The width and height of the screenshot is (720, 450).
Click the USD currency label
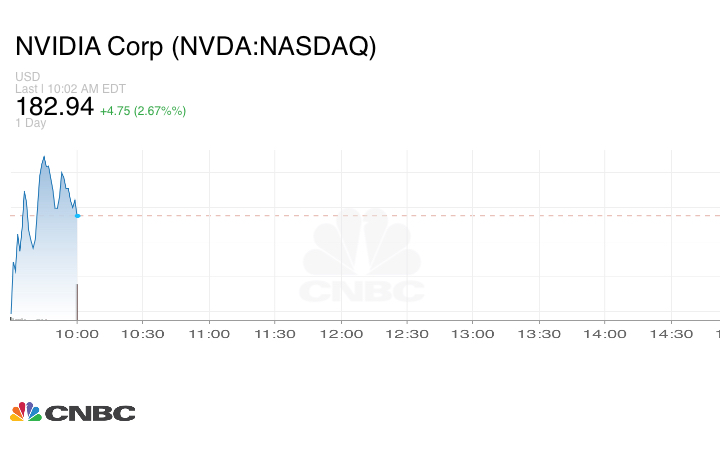pyautogui.click(x=27, y=77)
